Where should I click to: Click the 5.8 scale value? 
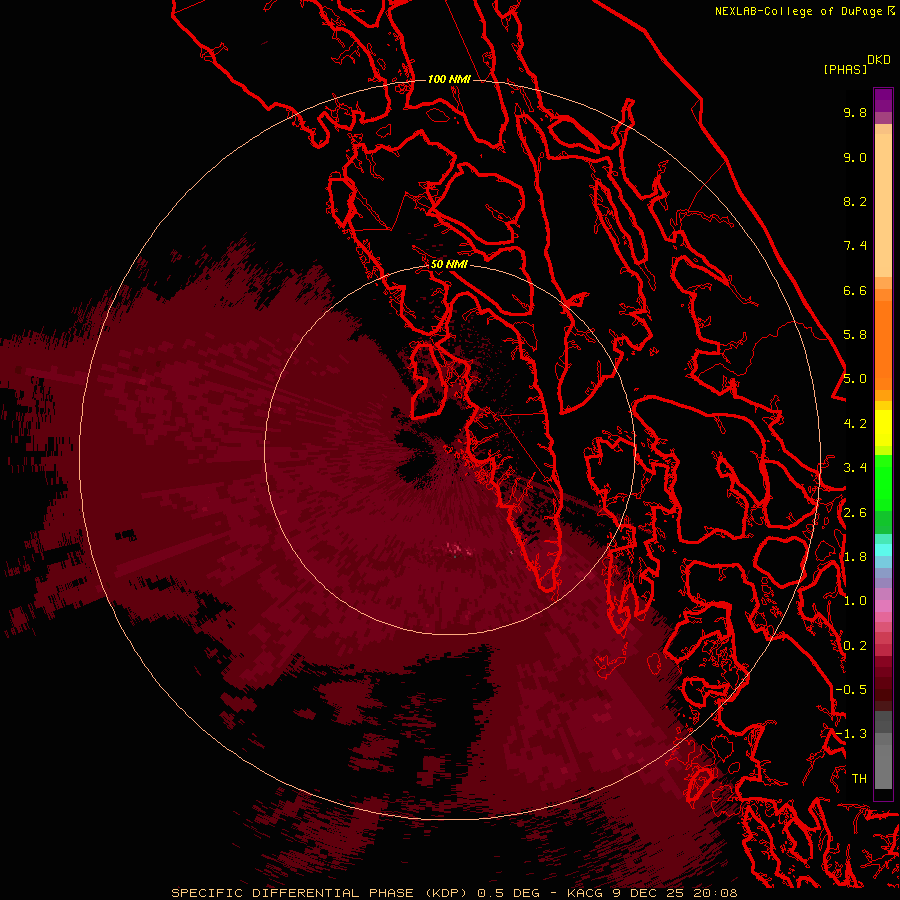coord(855,335)
